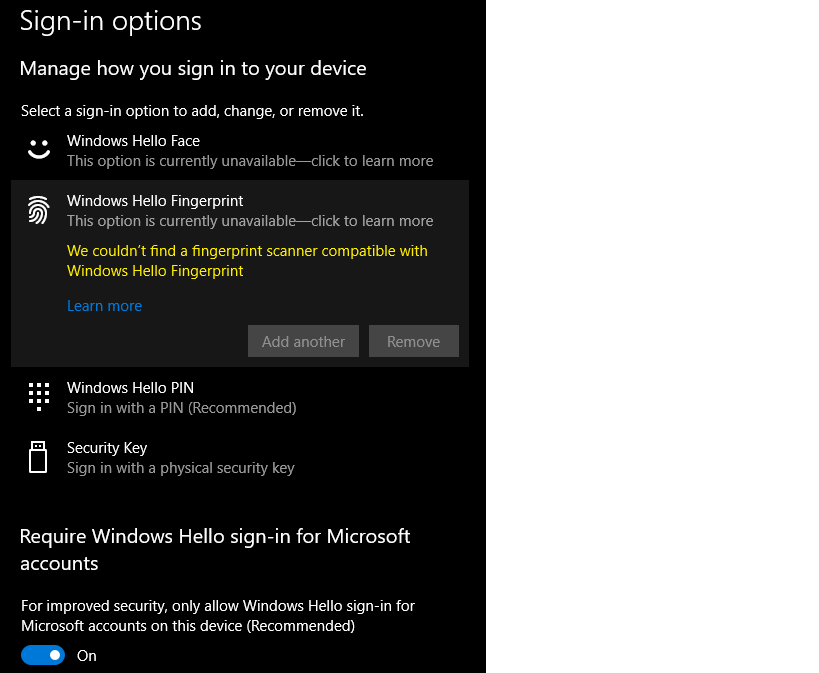Click the Windows Hello Face icon
The height and width of the screenshot is (673, 819).
click(x=38, y=150)
